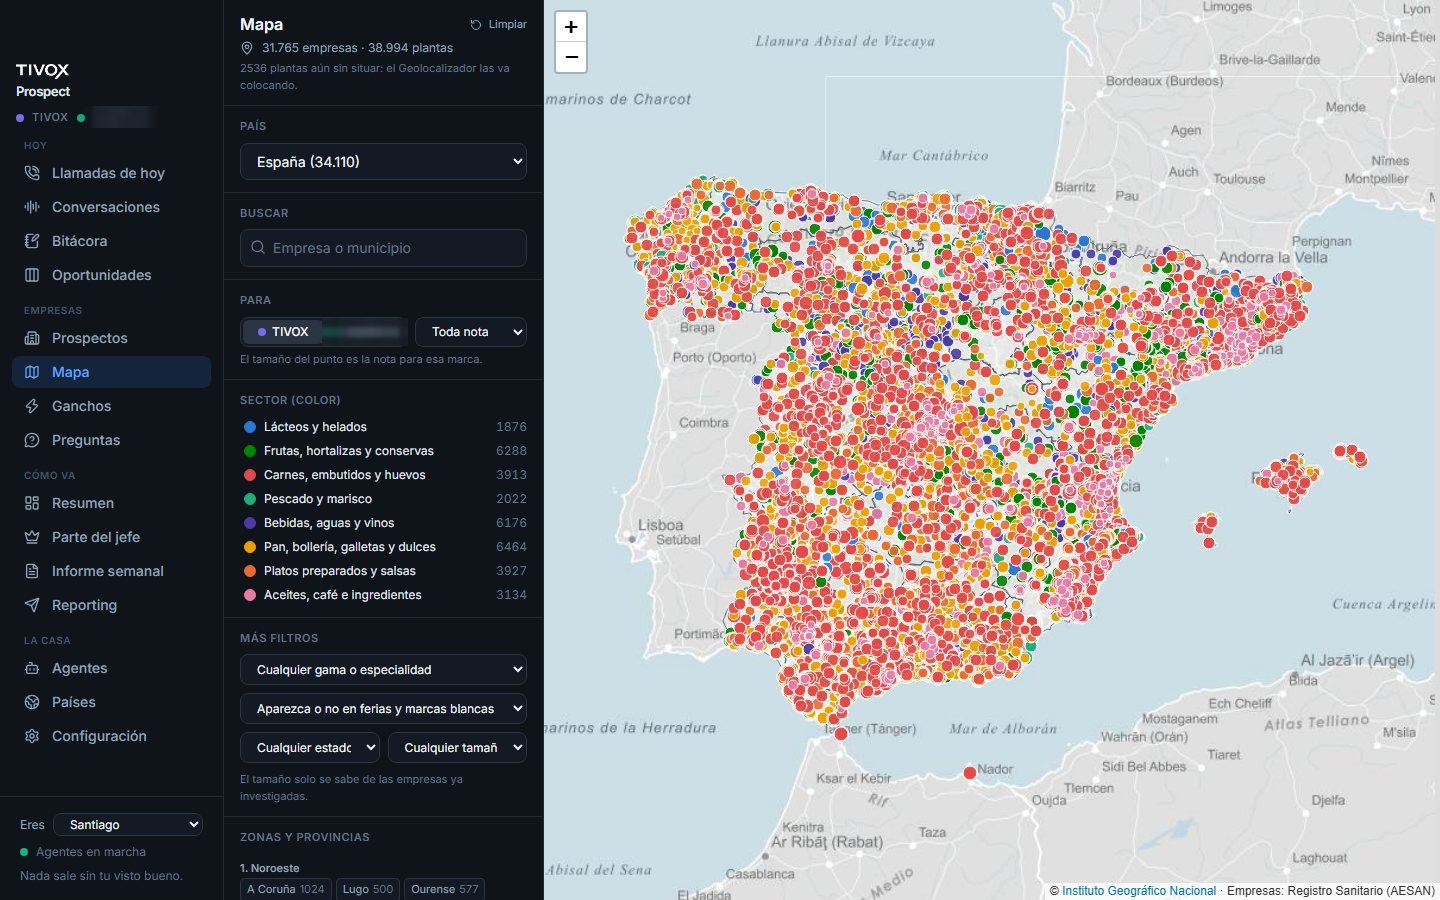Open Agentes robot icon
This screenshot has height=900, width=1440.
pos(32,668)
